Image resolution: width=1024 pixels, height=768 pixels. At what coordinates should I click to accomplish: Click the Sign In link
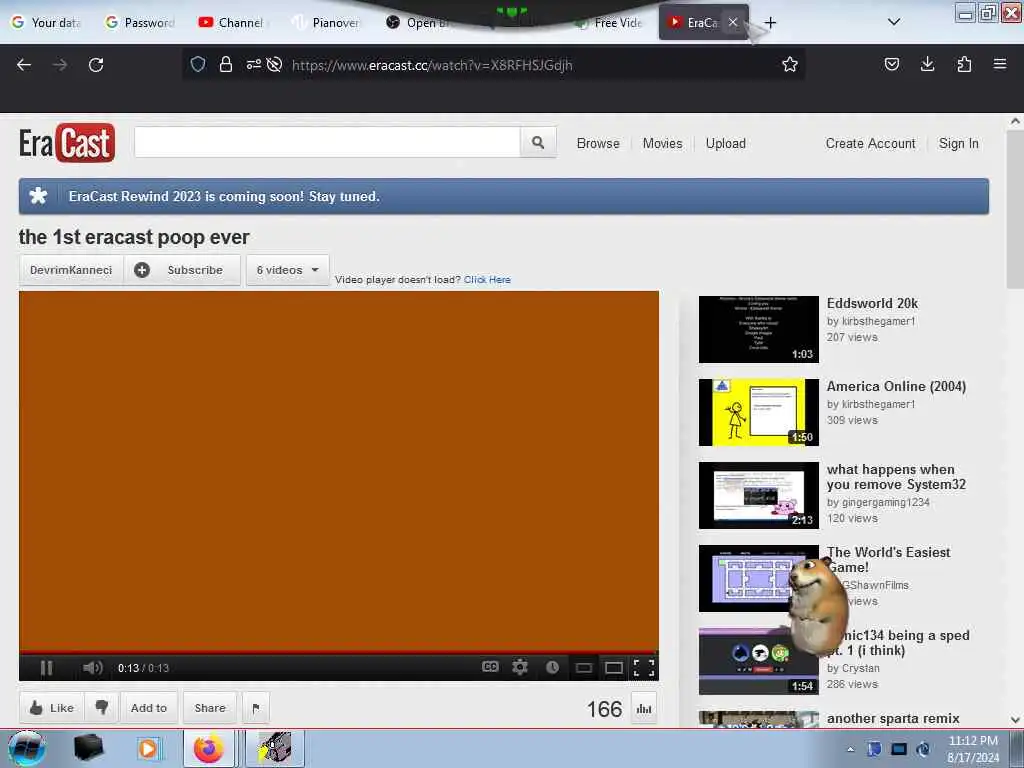959,144
